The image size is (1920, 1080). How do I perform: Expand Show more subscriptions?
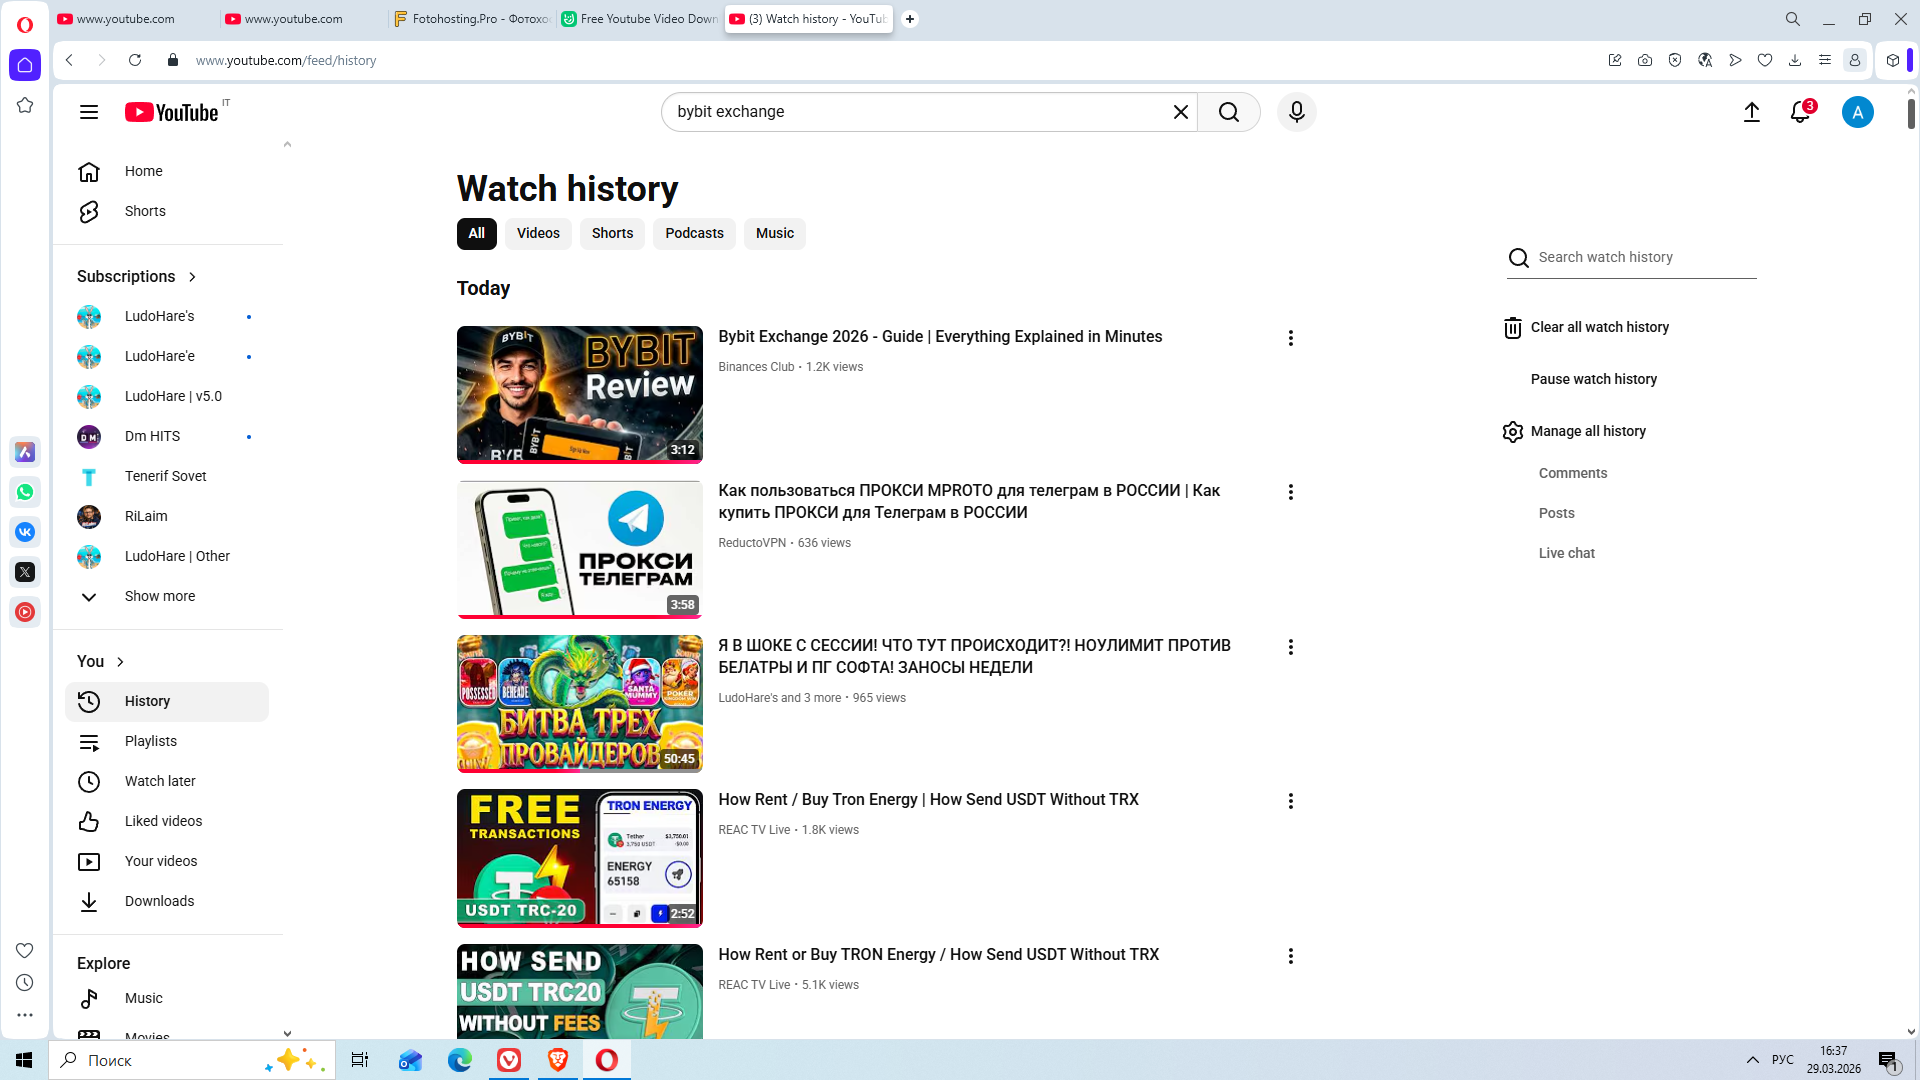pyautogui.click(x=160, y=596)
